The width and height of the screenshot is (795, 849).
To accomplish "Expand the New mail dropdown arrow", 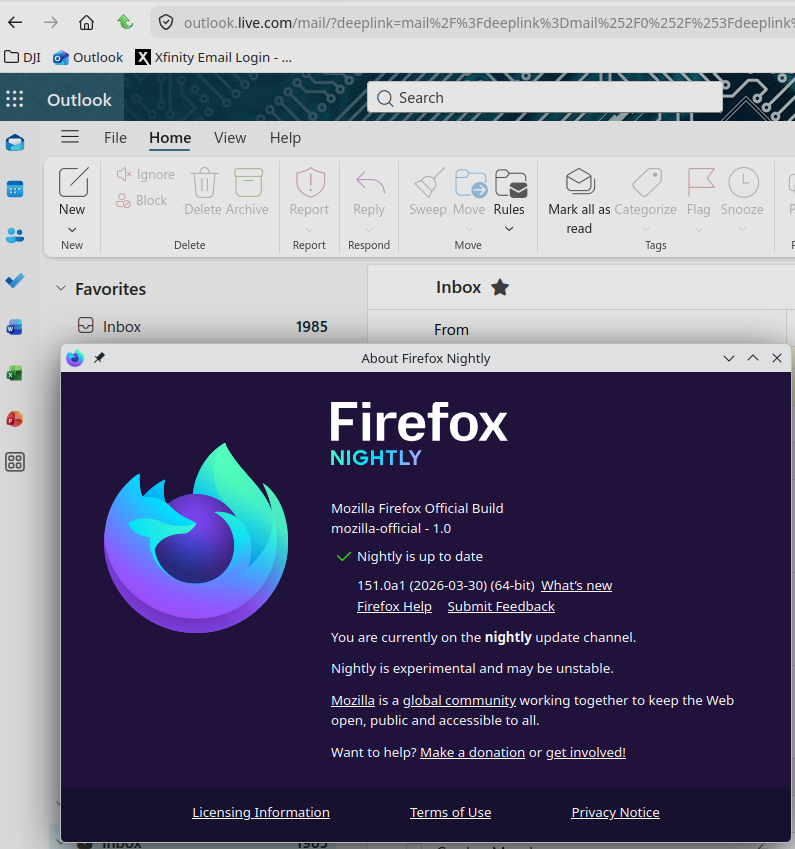I will point(72,229).
